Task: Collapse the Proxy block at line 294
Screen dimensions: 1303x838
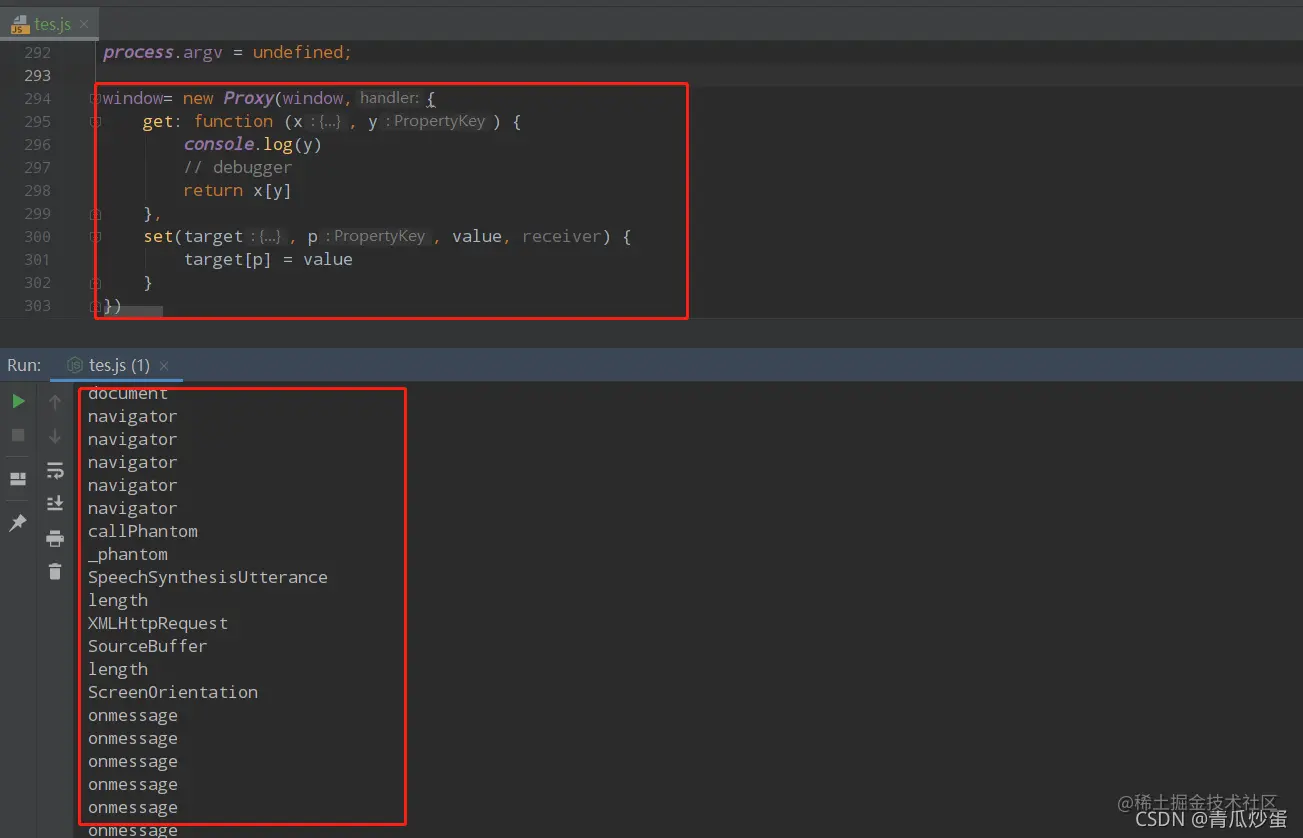Action: (95, 98)
